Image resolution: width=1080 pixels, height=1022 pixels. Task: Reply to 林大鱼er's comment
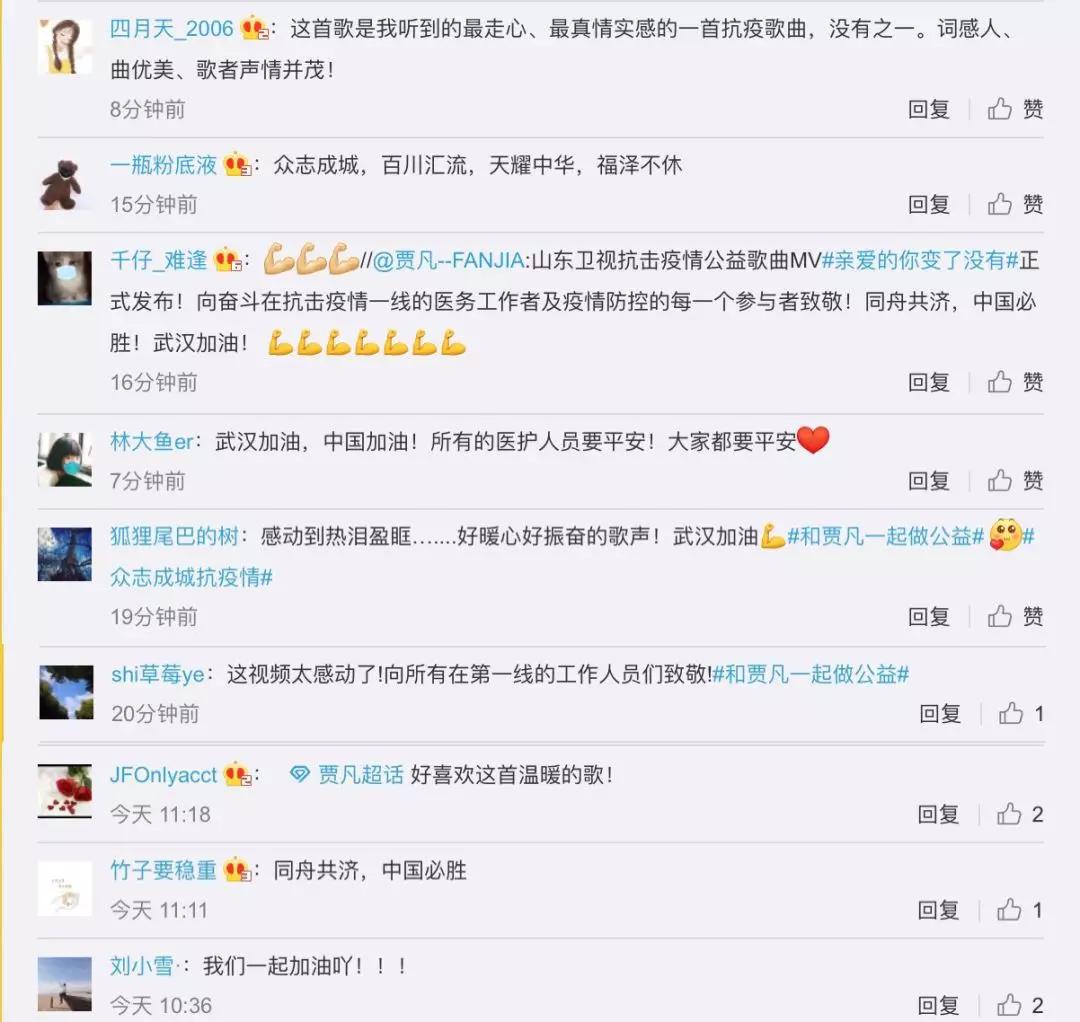tap(928, 480)
